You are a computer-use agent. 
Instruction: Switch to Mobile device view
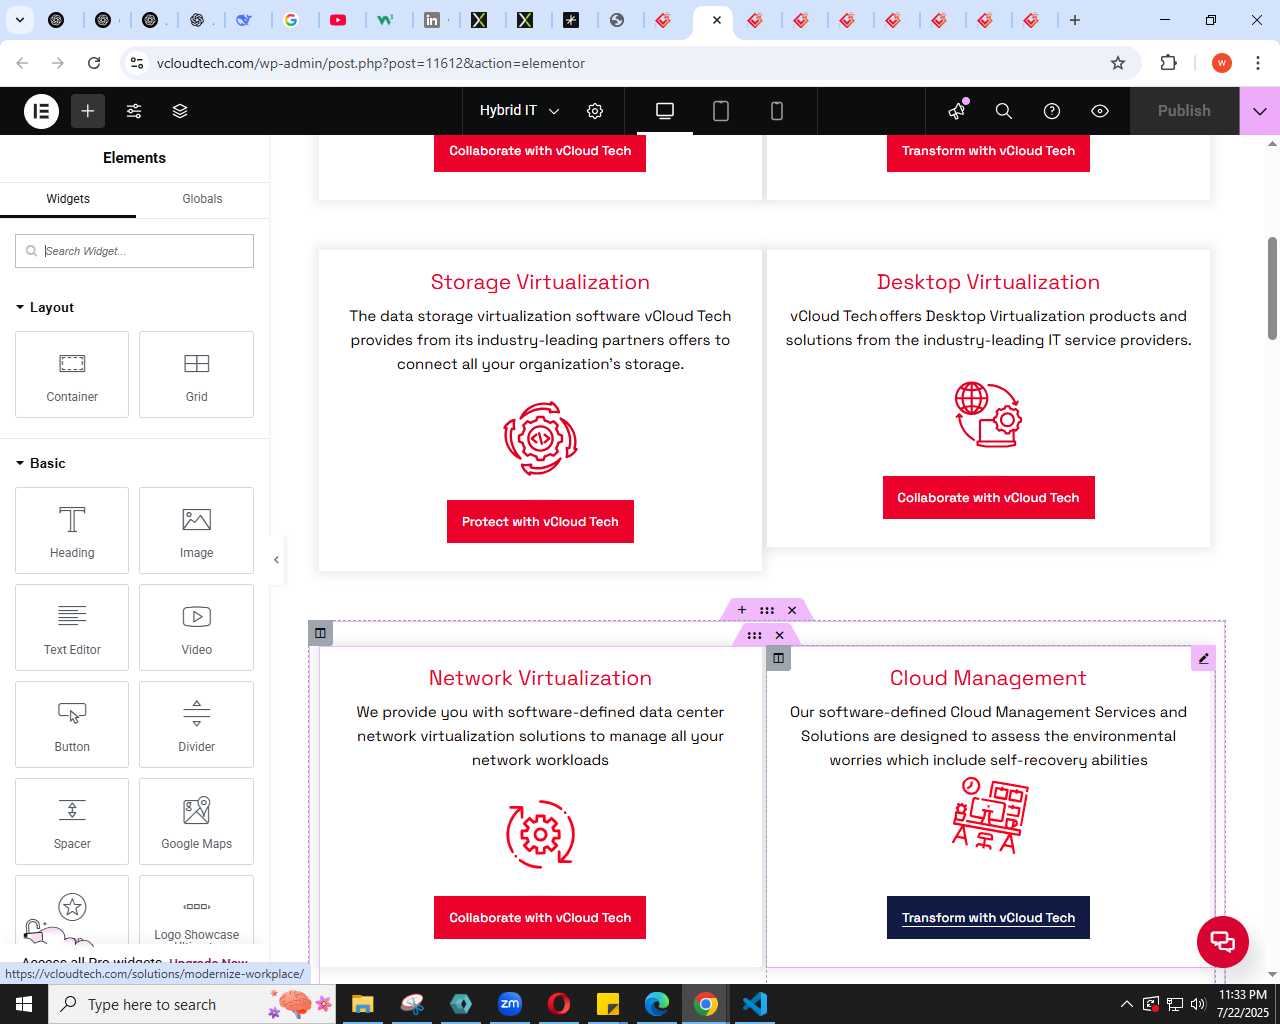[777, 111]
